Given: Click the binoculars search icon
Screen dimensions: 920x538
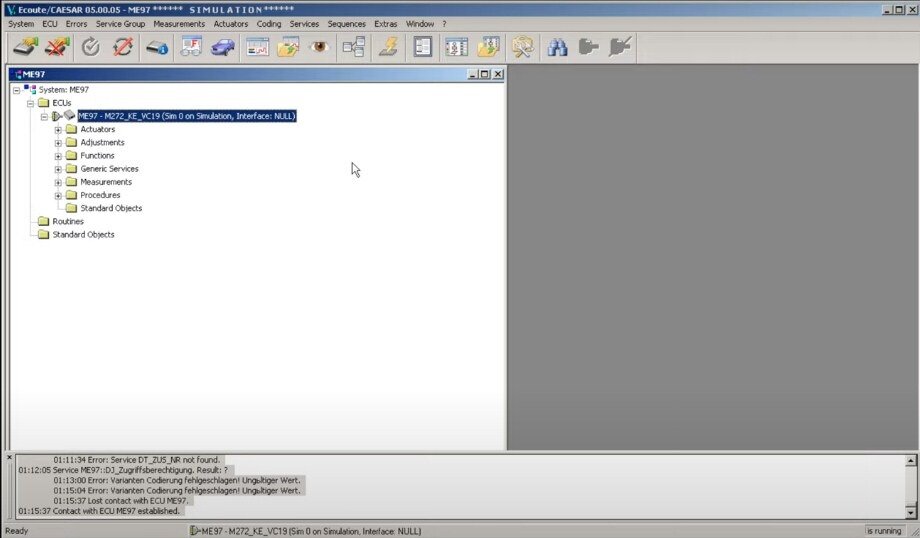Looking at the screenshot, I should (x=557, y=47).
